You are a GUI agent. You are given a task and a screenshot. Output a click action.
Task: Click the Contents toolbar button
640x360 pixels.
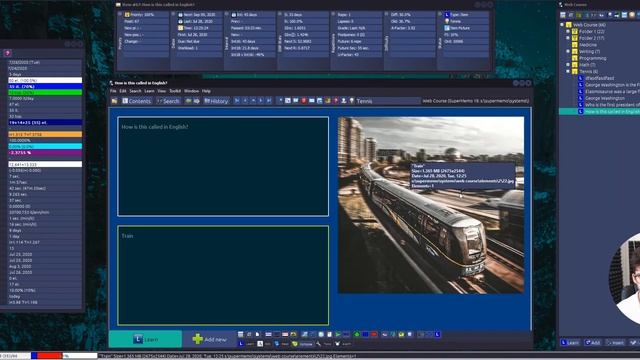137,101
